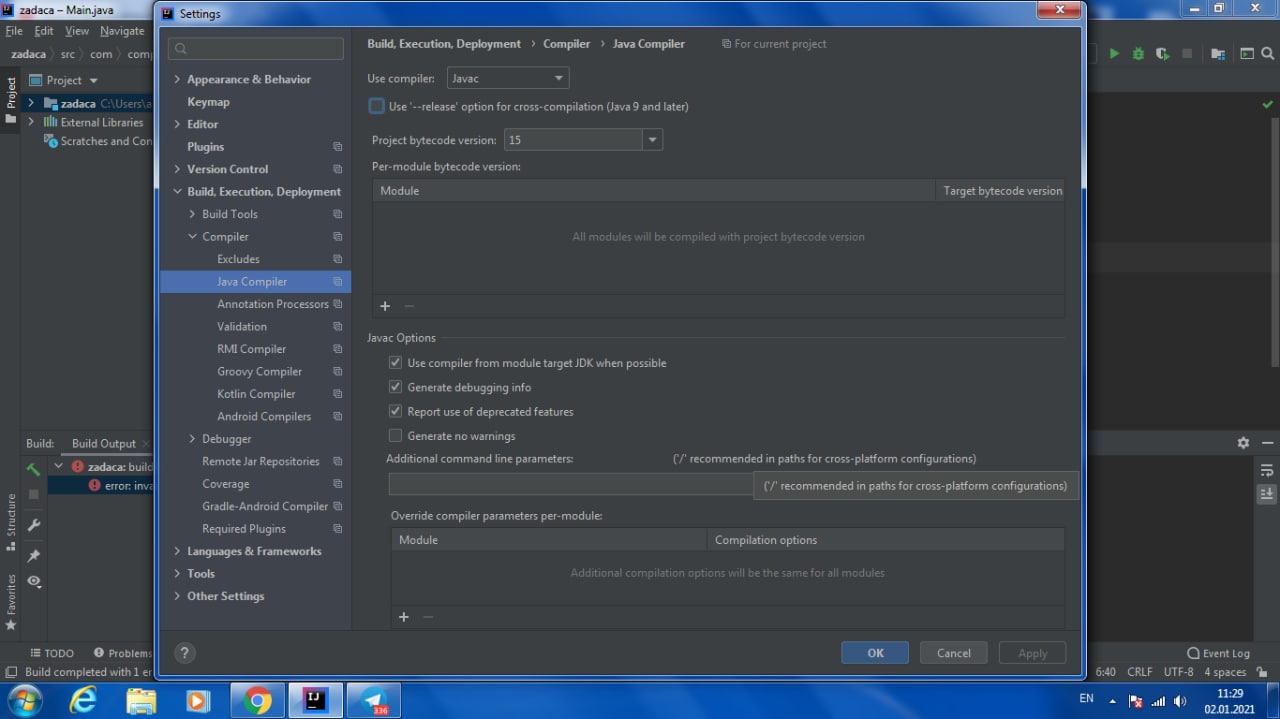Click the Compiler breadcrumb in settings header

click(567, 44)
